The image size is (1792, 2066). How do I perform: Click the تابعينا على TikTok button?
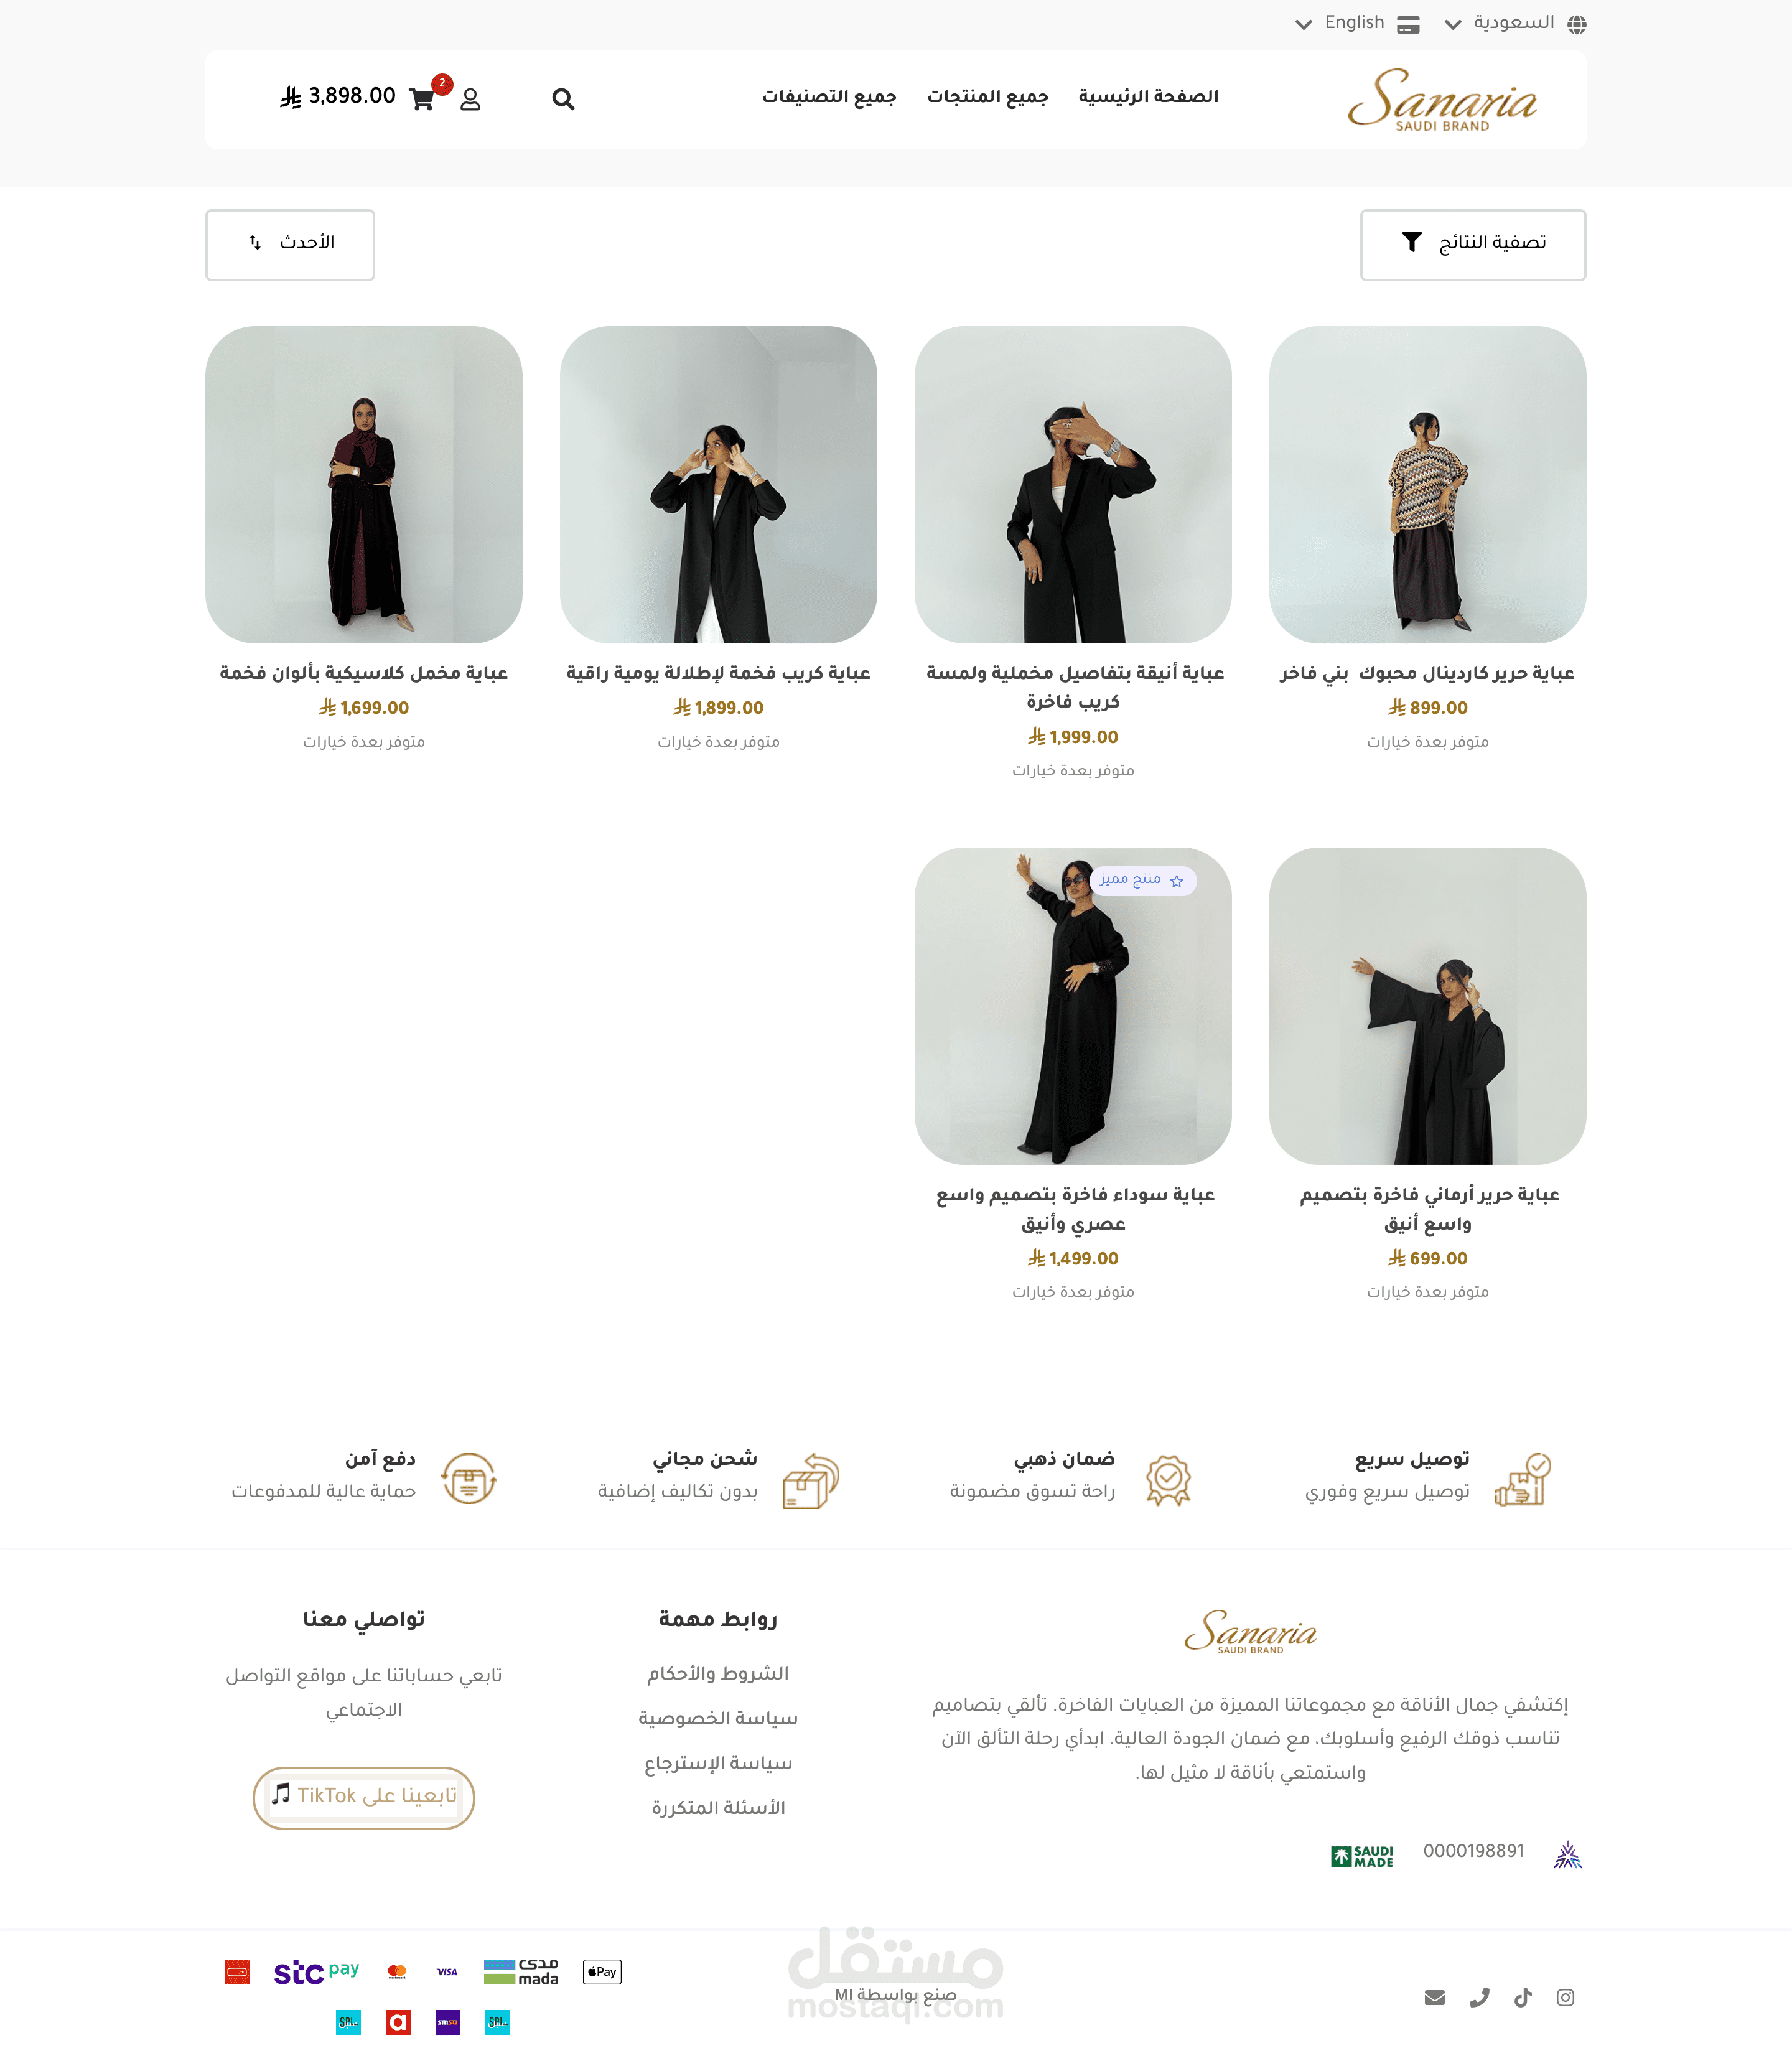tap(364, 1797)
